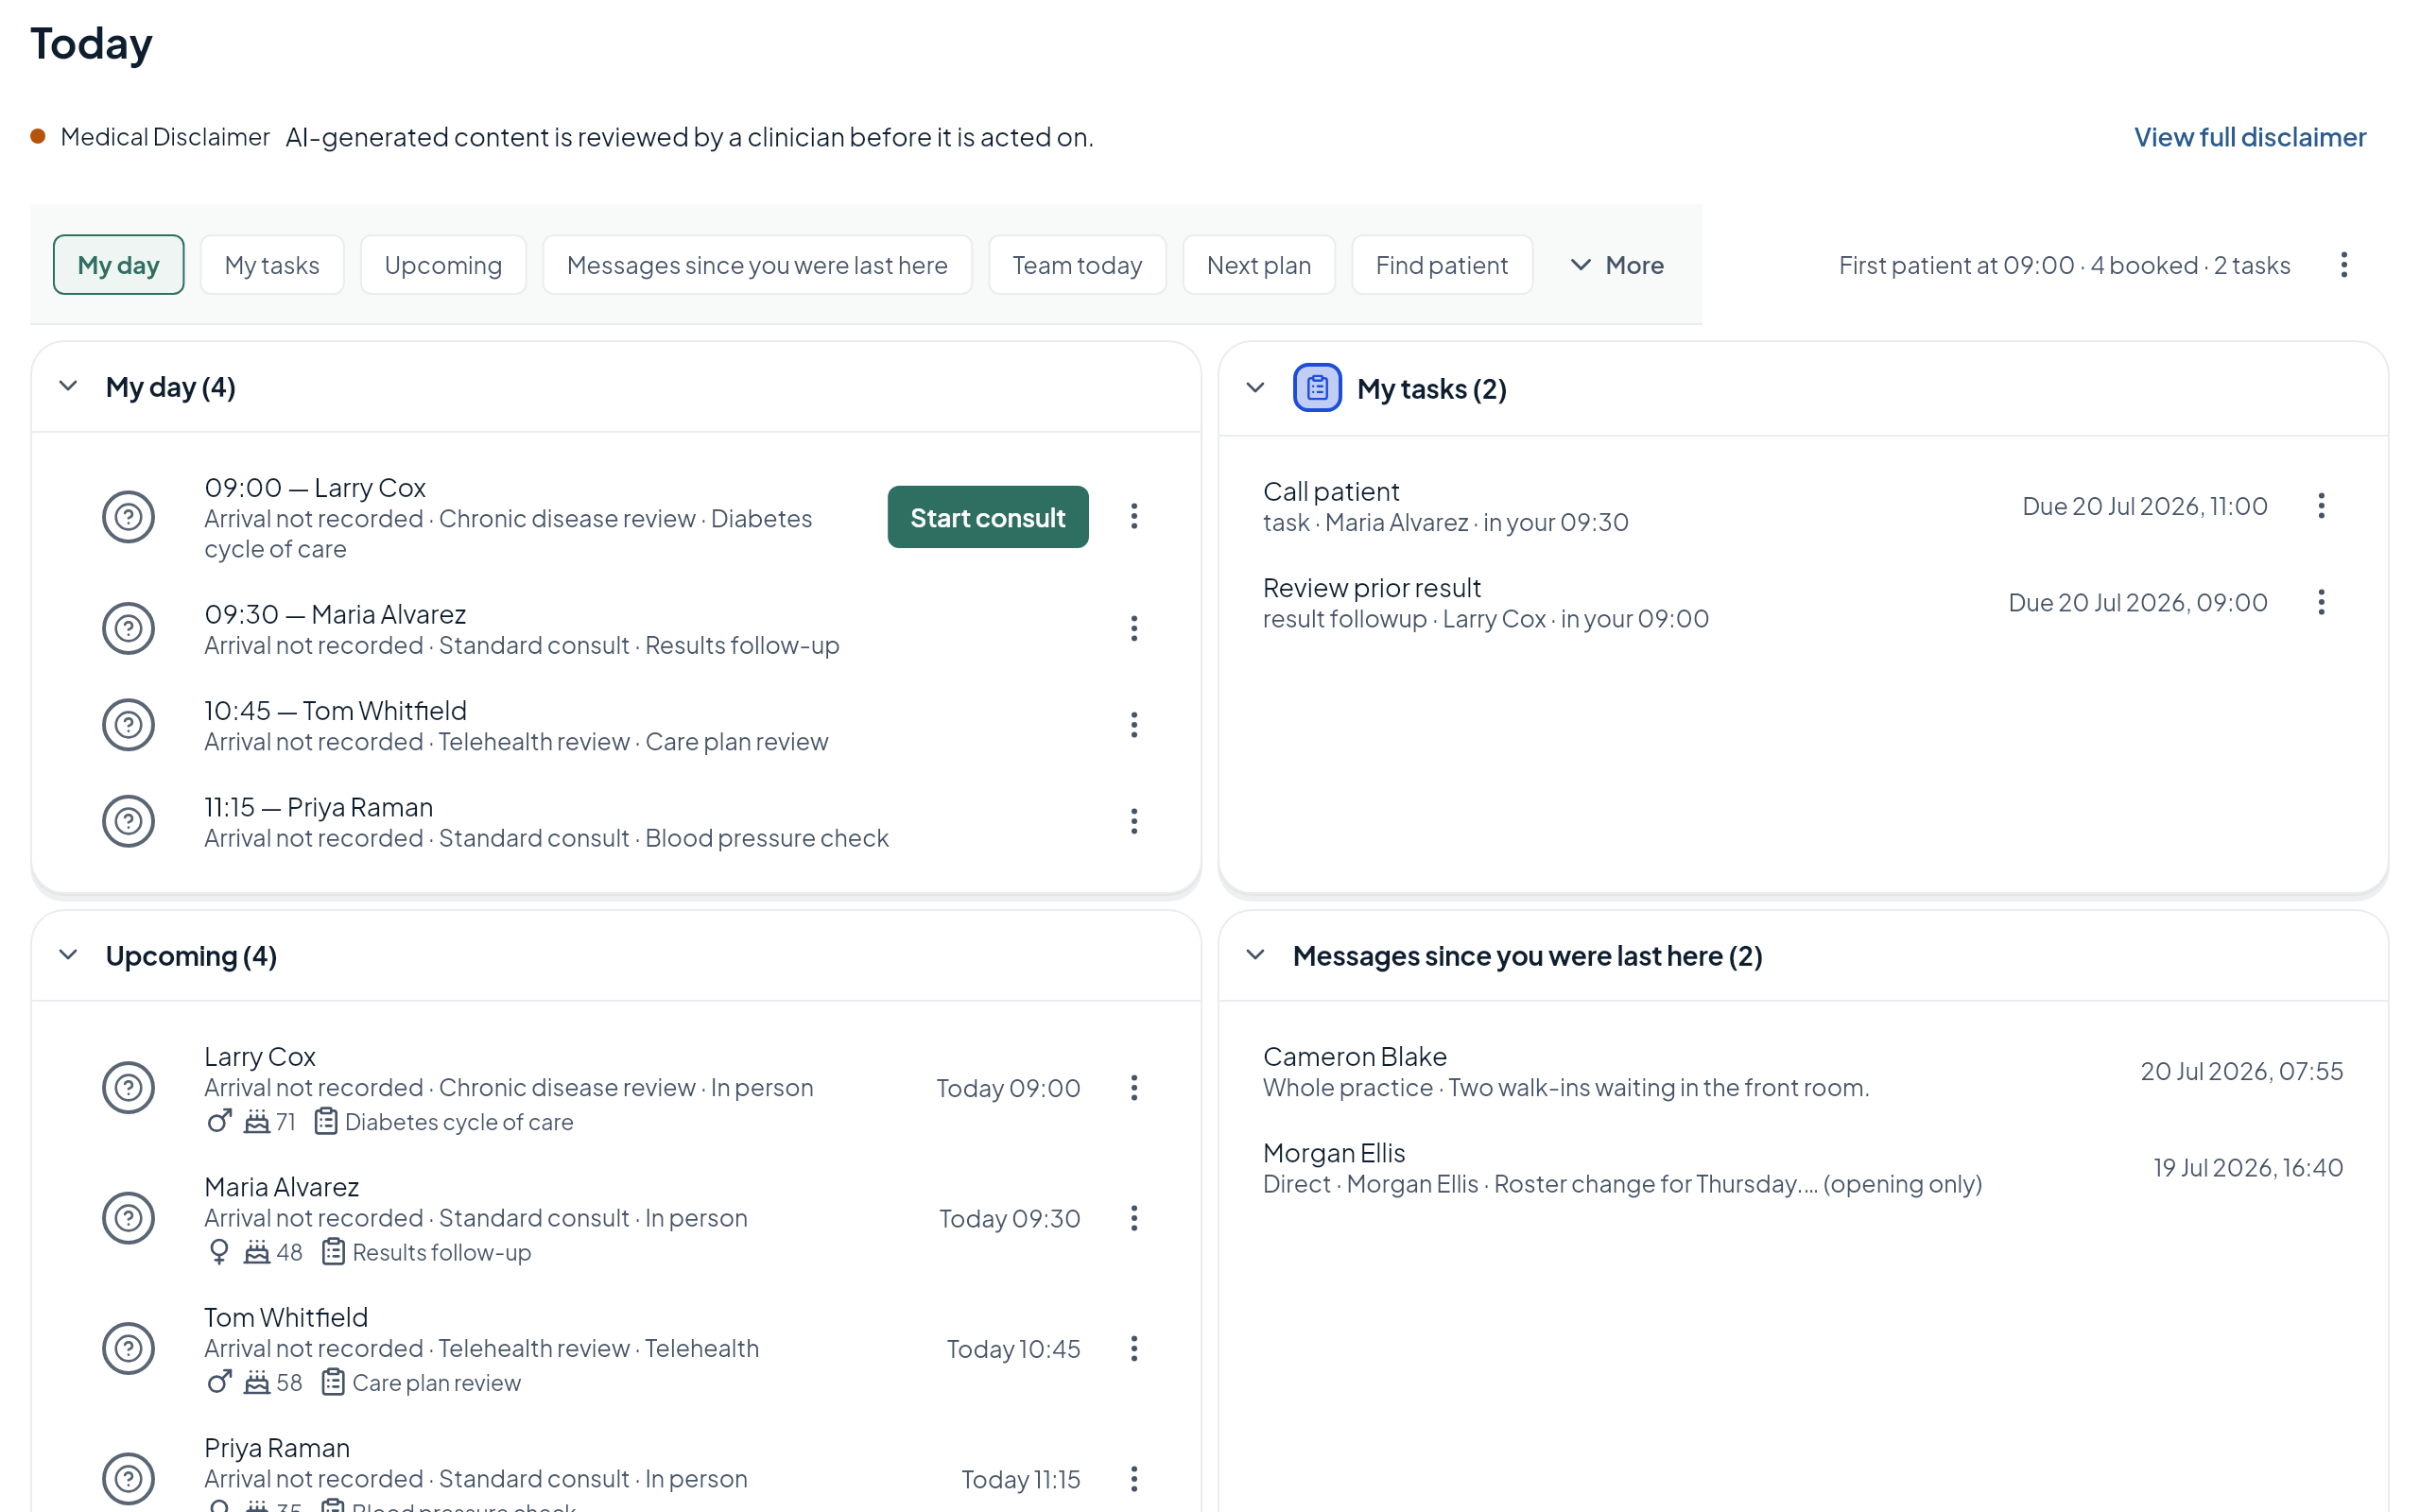
Task: Open kebab menu for Maria Alvarez 09:30 appointment
Action: [1134, 628]
